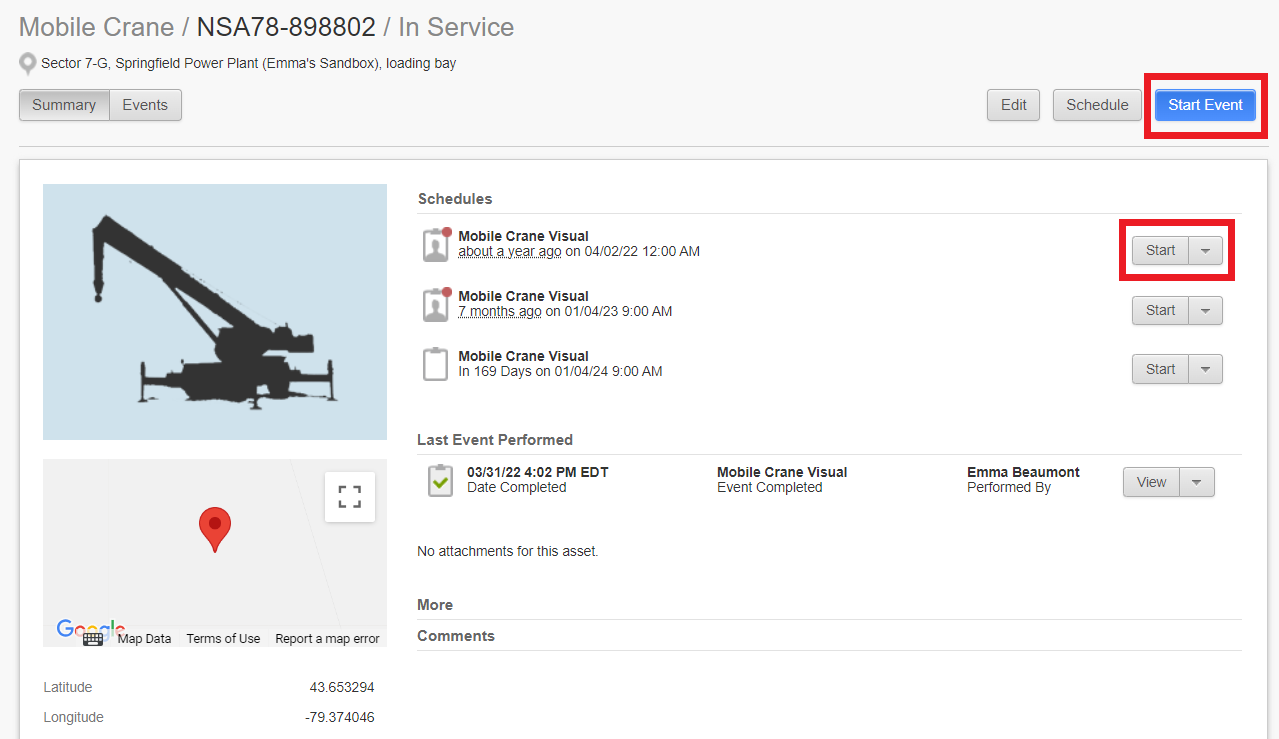This screenshot has width=1279, height=739.
Task: Switch to the Summary tab
Action: [64, 105]
